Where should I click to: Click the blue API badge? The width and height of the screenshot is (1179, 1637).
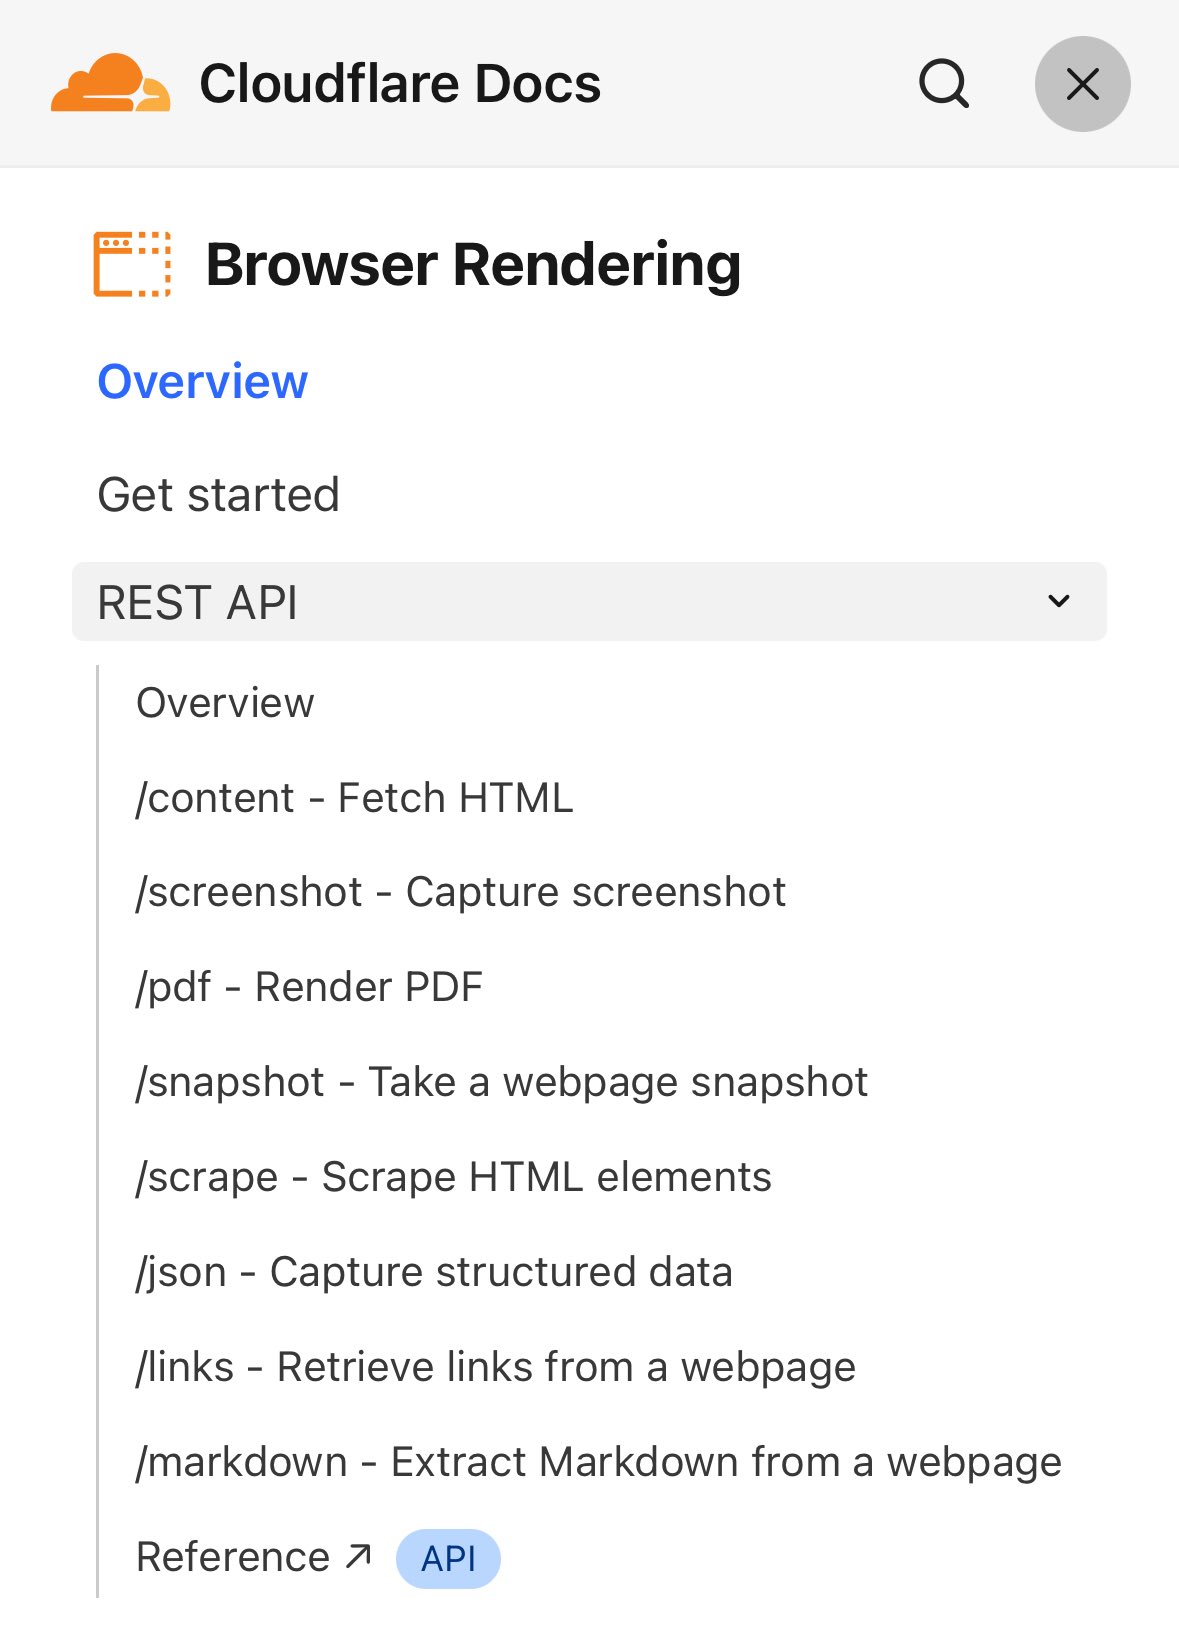448,1558
